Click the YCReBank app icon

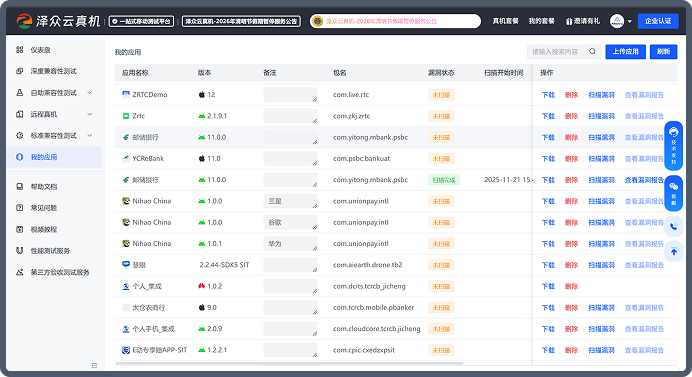[x=126, y=158]
